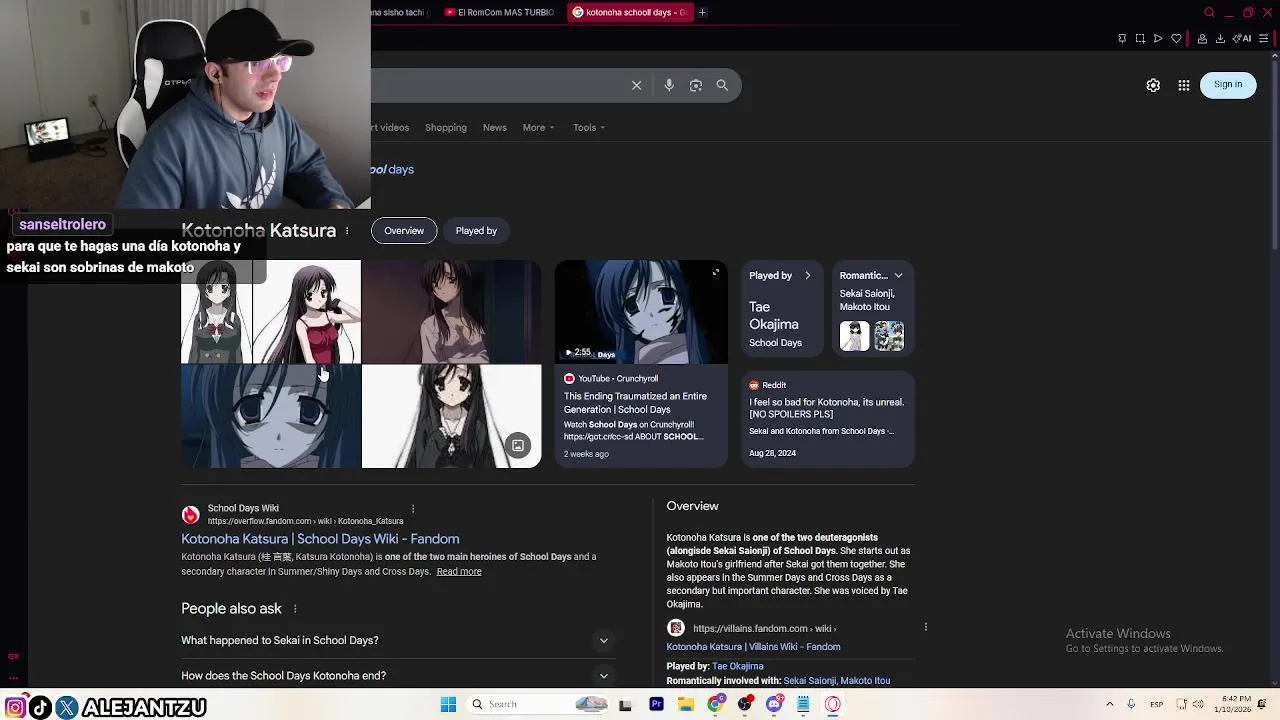The image size is (1280, 720).
Task: Open the Reddit I feel so bad for Kotonoha post
Action: pyautogui.click(x=826, y=408)
